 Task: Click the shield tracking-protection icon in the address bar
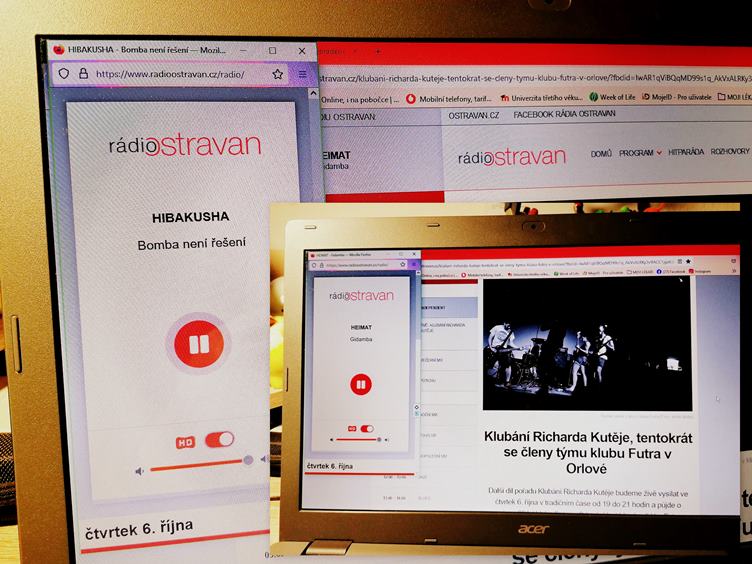pos(64,73)
